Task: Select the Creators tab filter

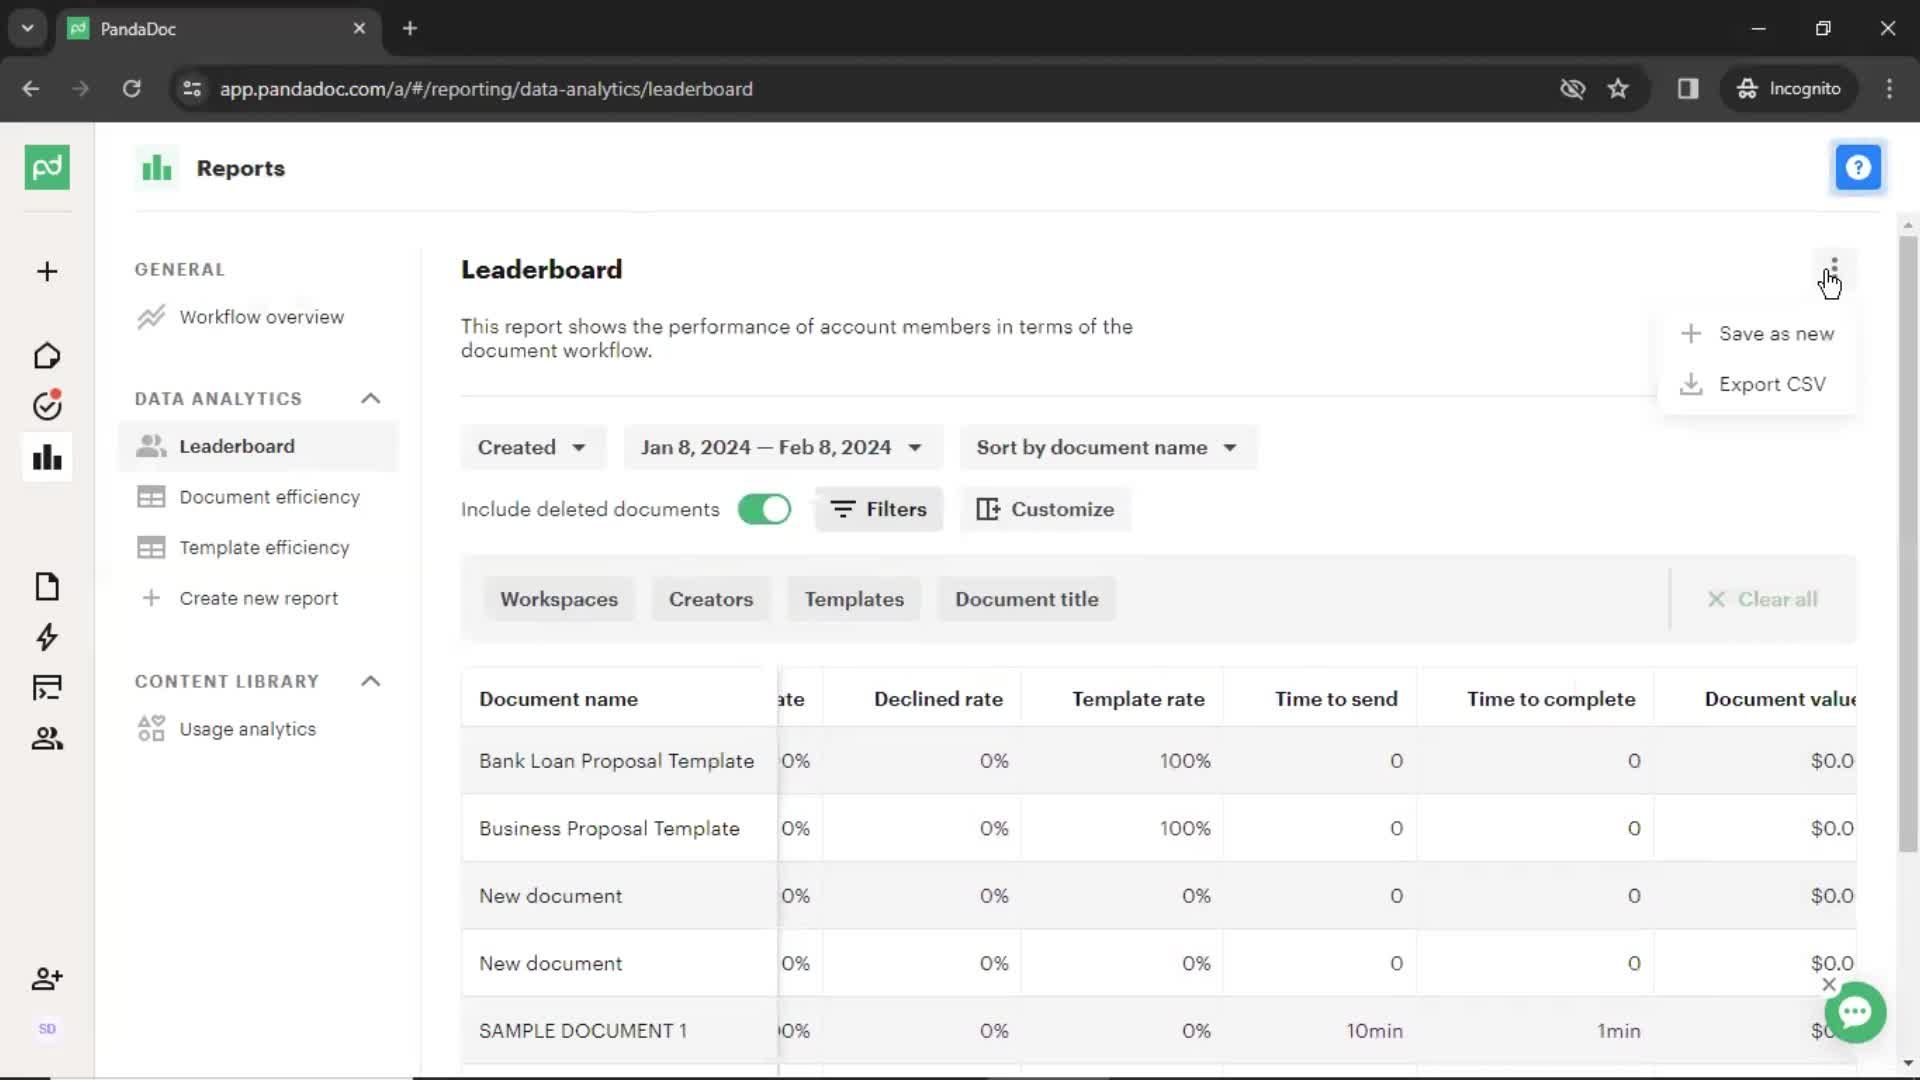Action: 711,599
